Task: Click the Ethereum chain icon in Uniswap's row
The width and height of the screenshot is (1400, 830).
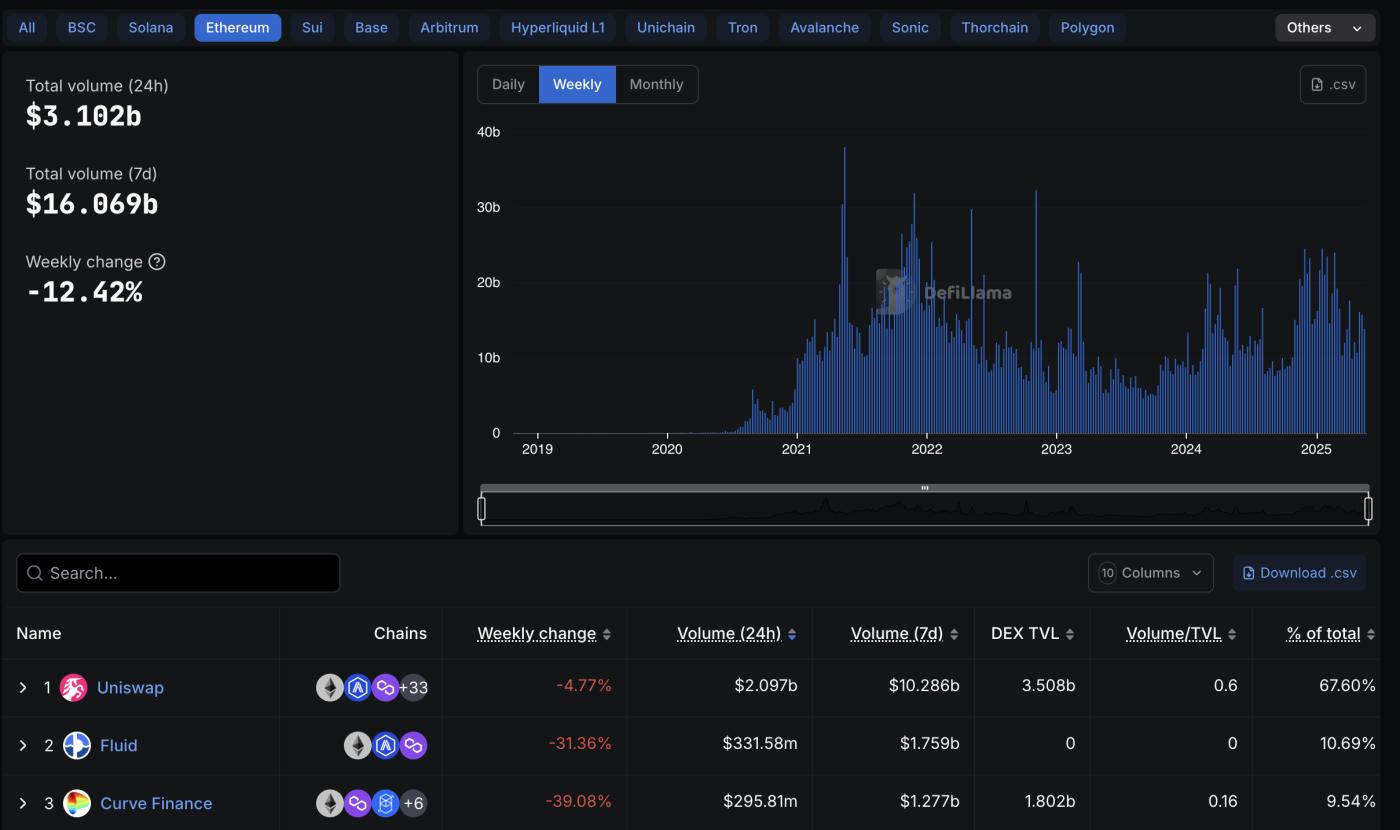Action: [330, 687]
